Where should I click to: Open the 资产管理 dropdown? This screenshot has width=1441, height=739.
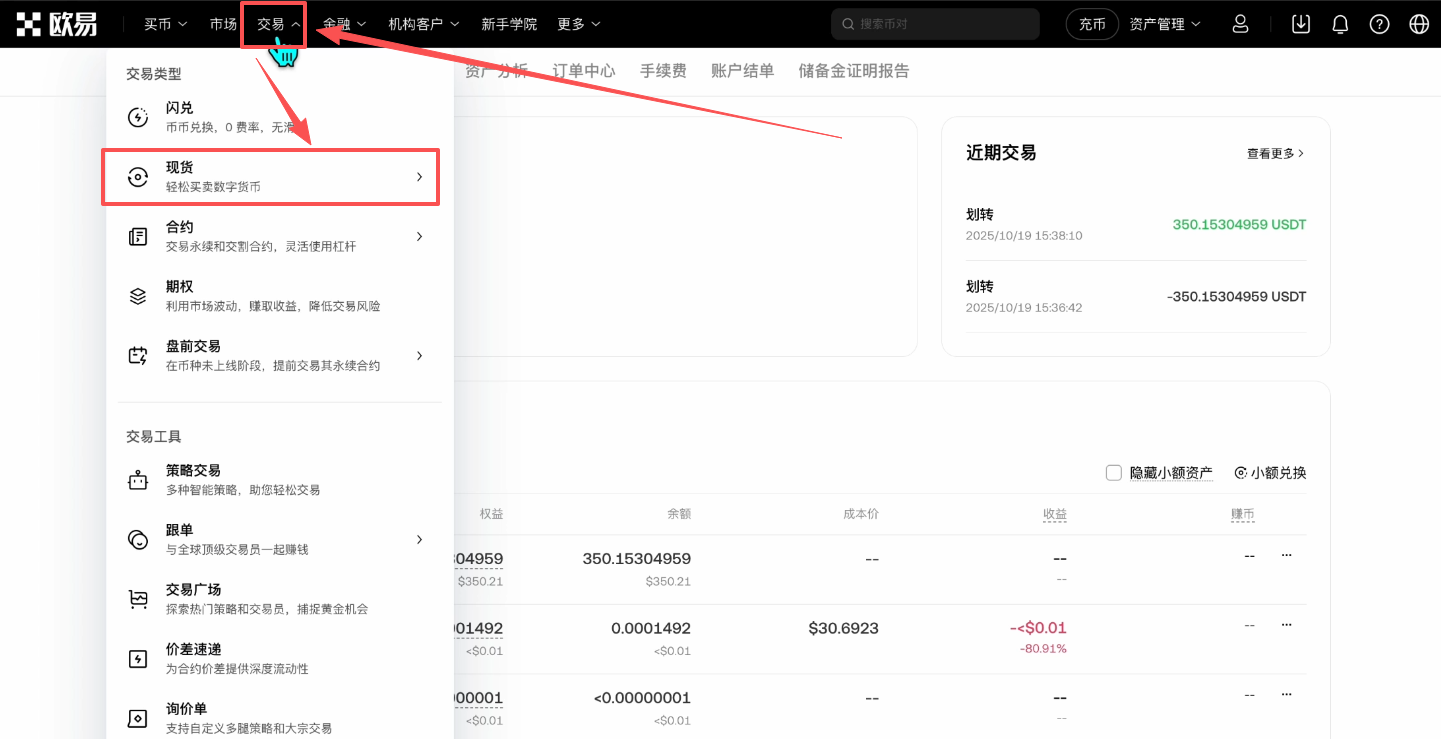tap(1163, 23)
